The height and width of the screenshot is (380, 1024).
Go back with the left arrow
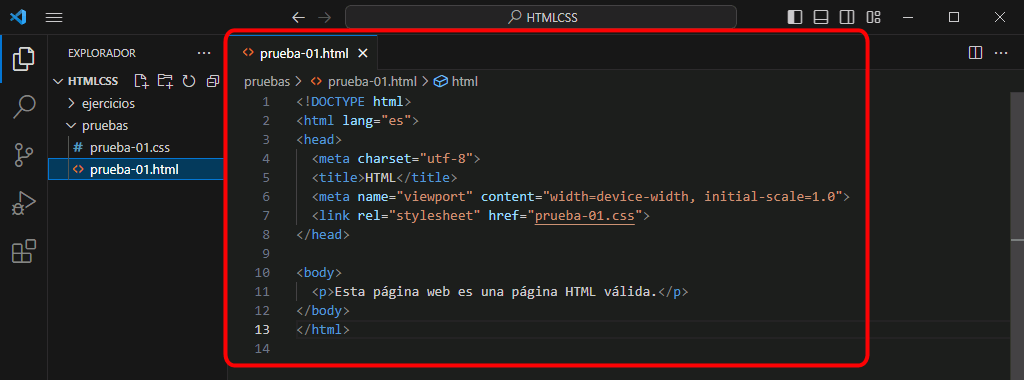tap(298, 18)
